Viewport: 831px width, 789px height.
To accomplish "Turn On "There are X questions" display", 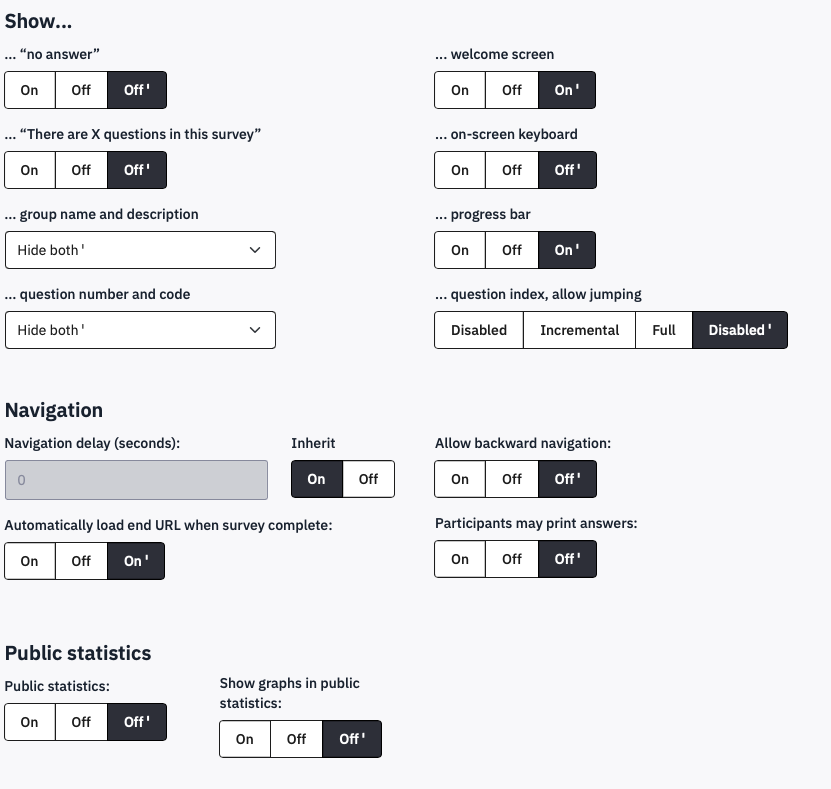I will [30, 170].
